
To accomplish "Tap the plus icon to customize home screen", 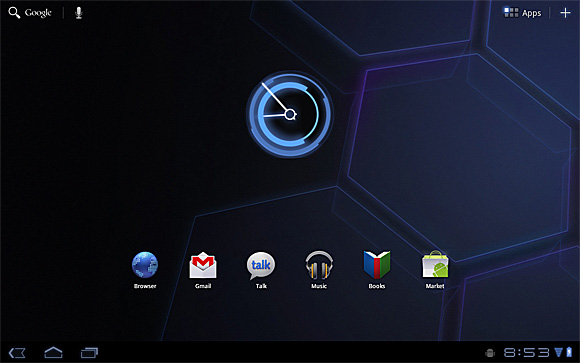I will coord(565,13).
